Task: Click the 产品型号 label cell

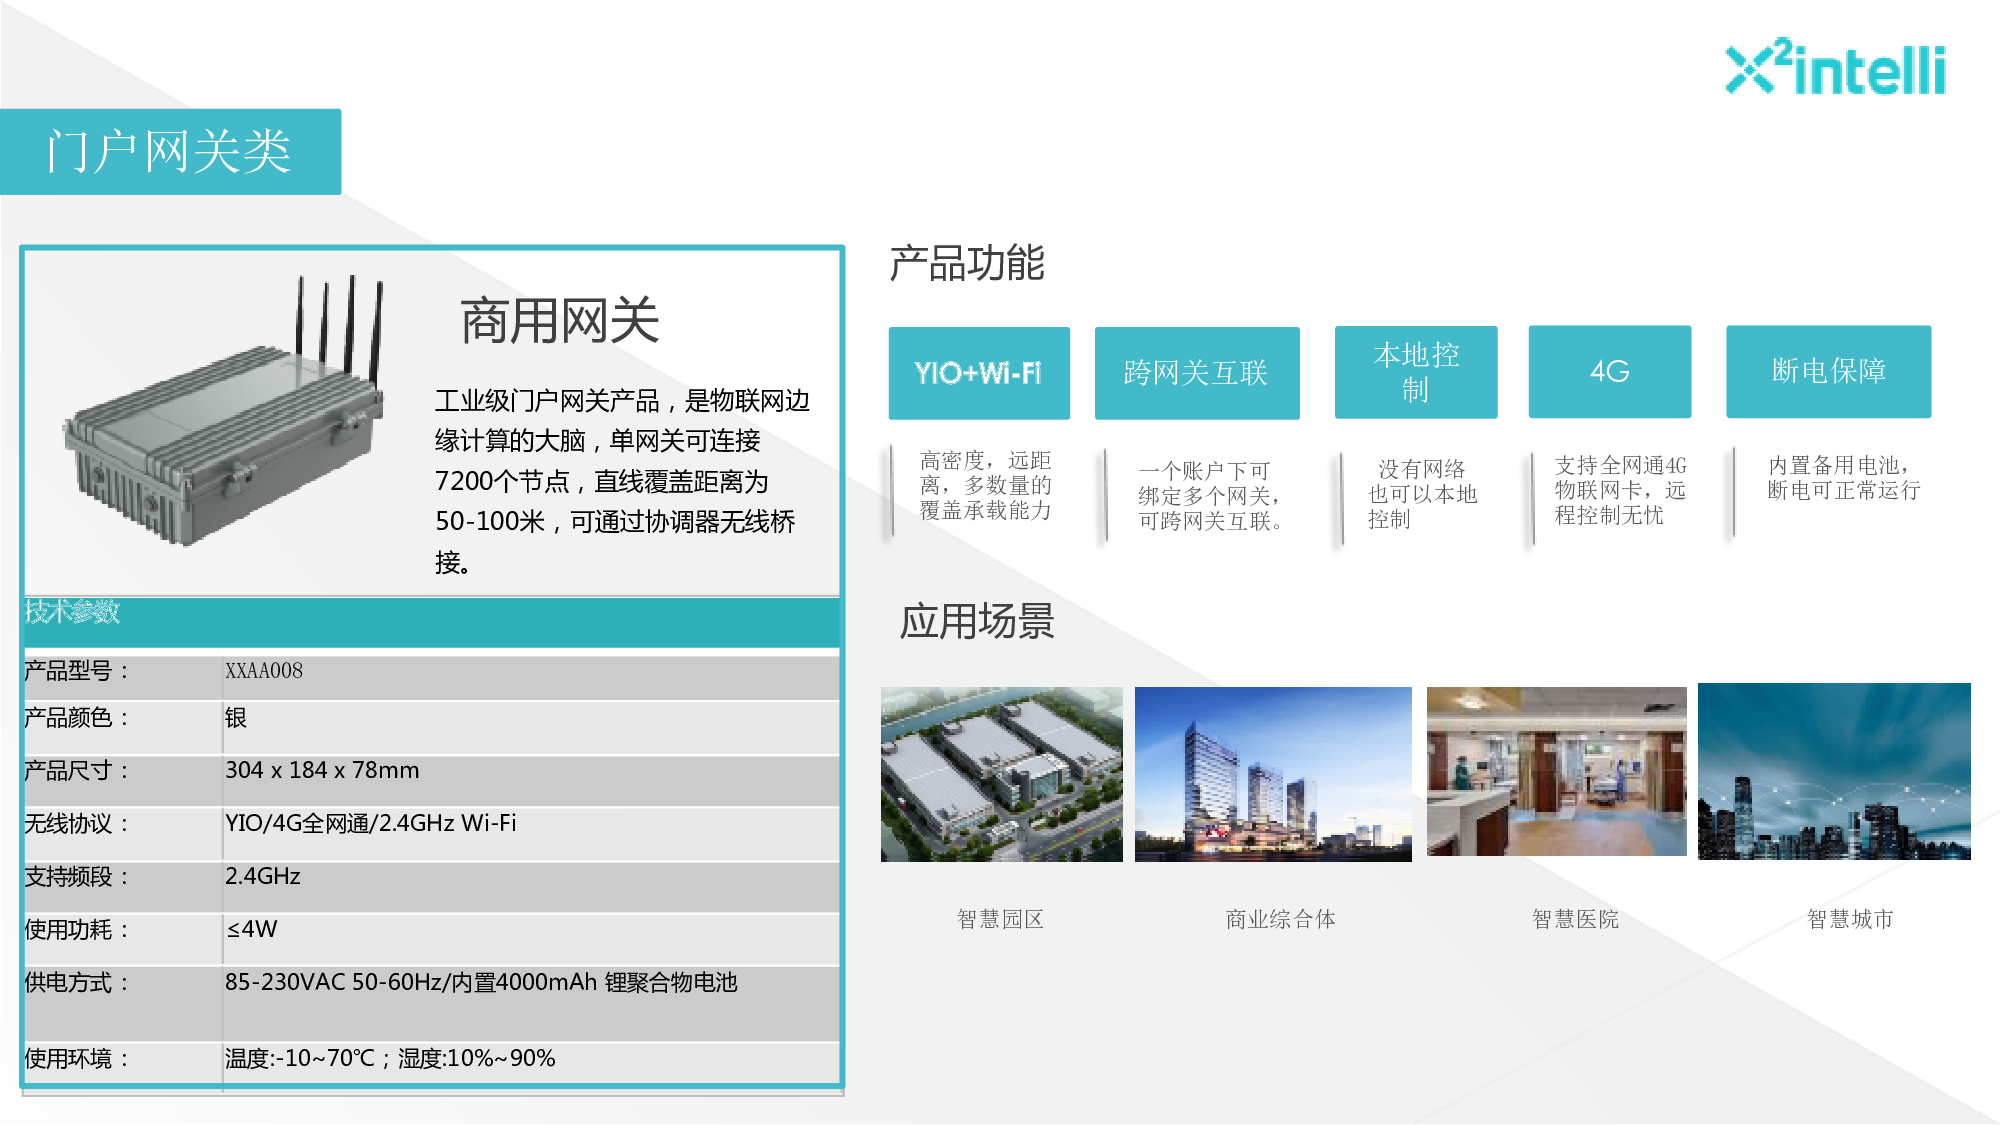Action: click(x=122, y=677)
